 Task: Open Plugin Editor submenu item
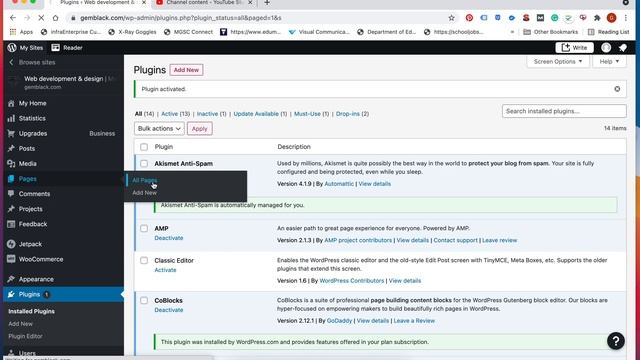(x=25, y=336)
